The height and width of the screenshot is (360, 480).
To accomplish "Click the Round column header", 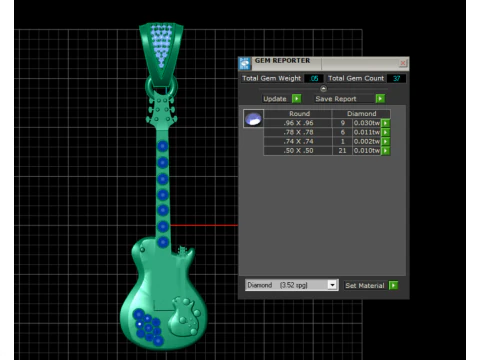I will 299,114.
